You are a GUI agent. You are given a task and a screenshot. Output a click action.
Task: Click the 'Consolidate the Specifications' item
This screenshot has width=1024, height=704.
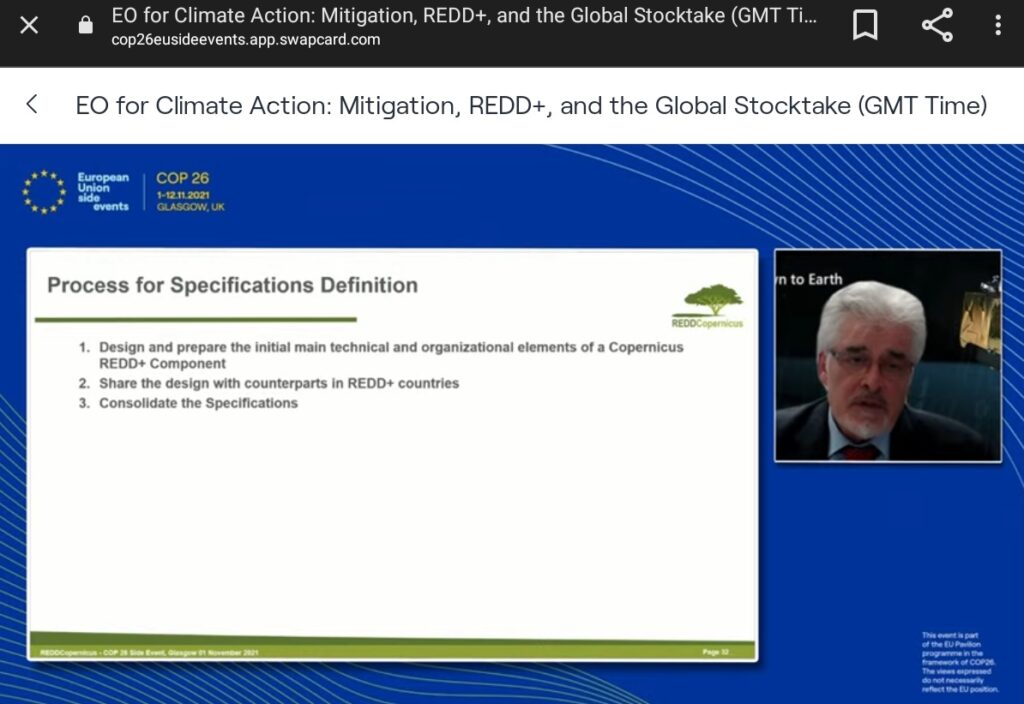click(198, 403)
